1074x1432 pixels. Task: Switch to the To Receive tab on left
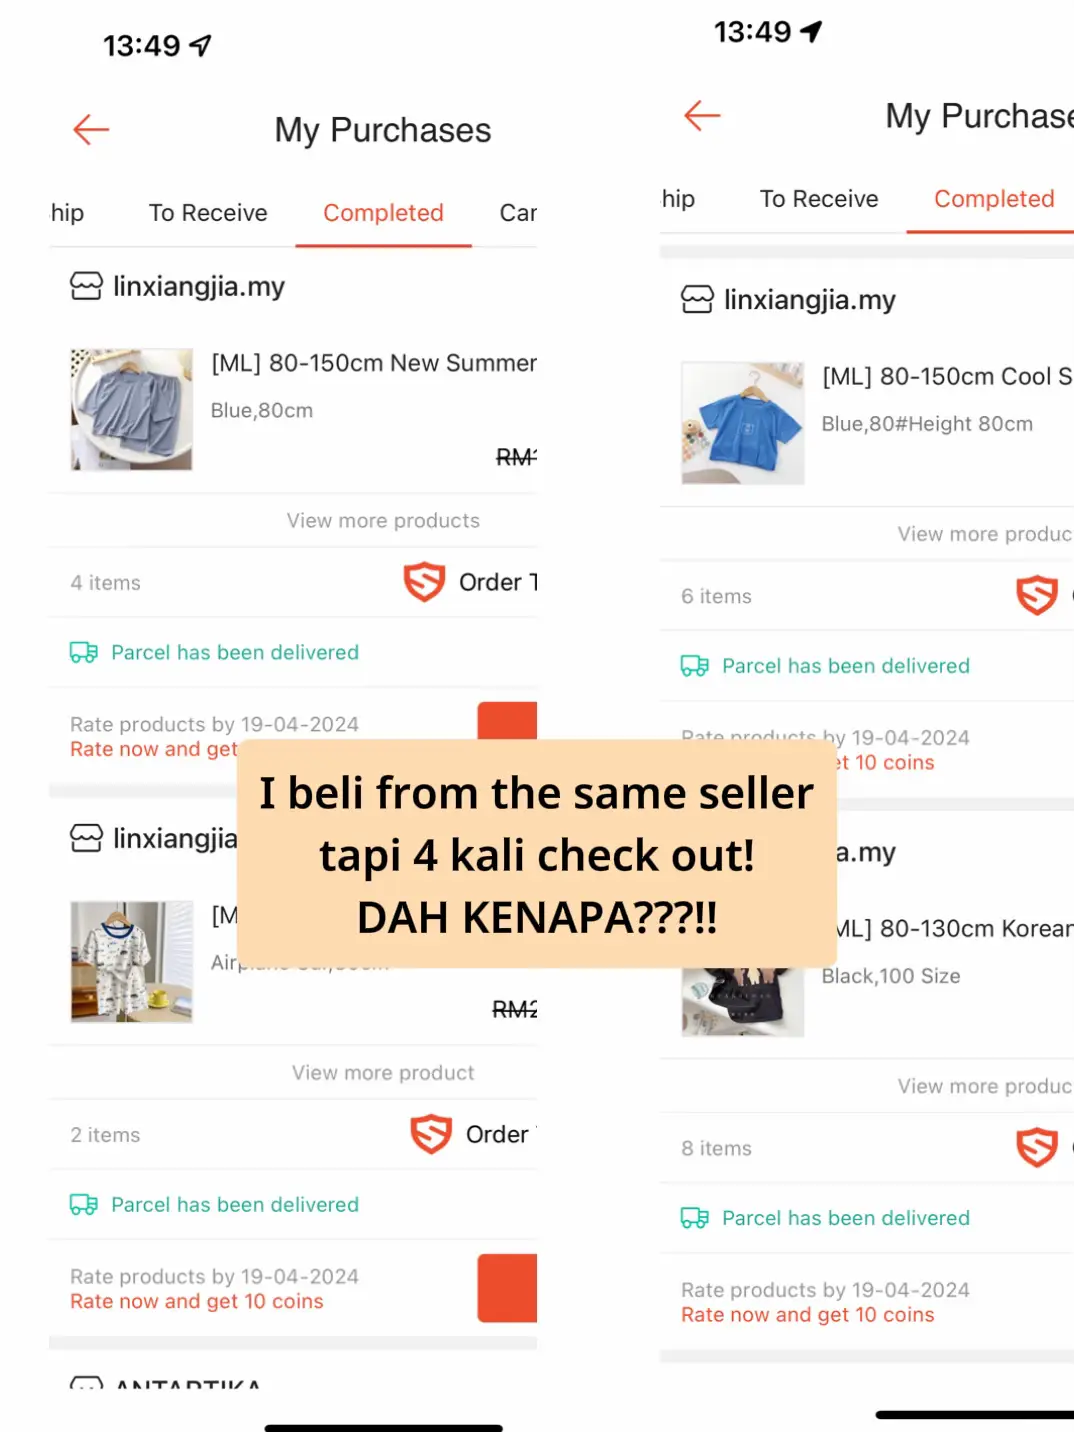tap(208, 213)
